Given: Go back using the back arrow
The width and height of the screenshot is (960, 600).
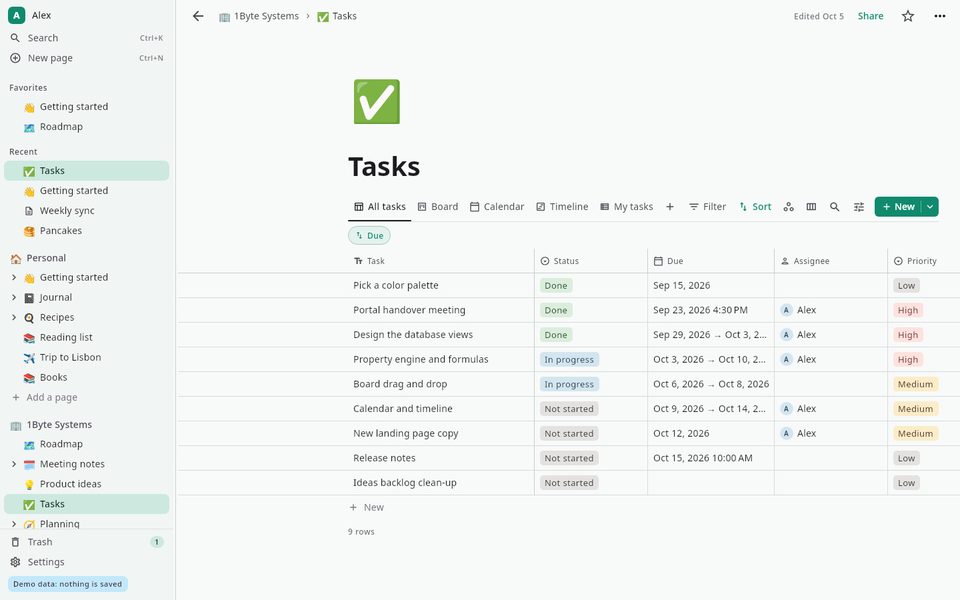Looking at the screenshot, I should pyautogui.click(x=198, y=16).
